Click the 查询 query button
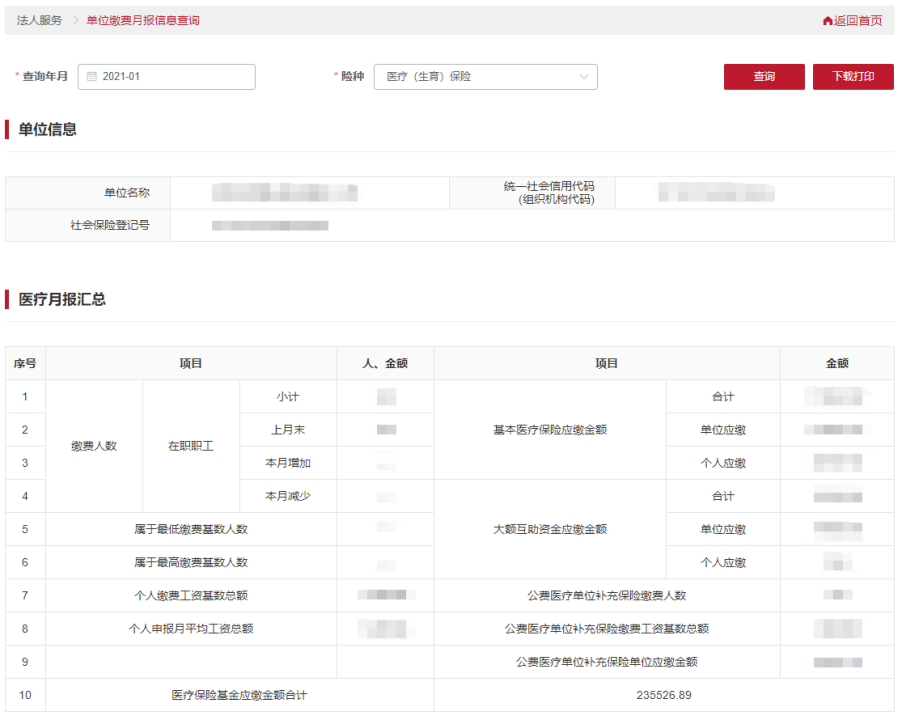This screenshot has height=720, width=902. 764,76
